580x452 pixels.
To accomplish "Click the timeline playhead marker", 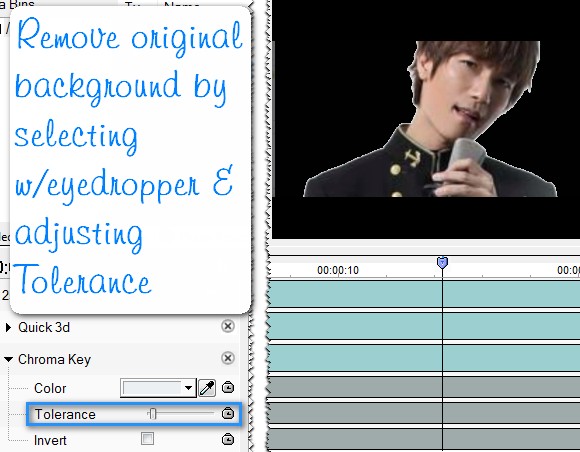I will coord(442,263).
